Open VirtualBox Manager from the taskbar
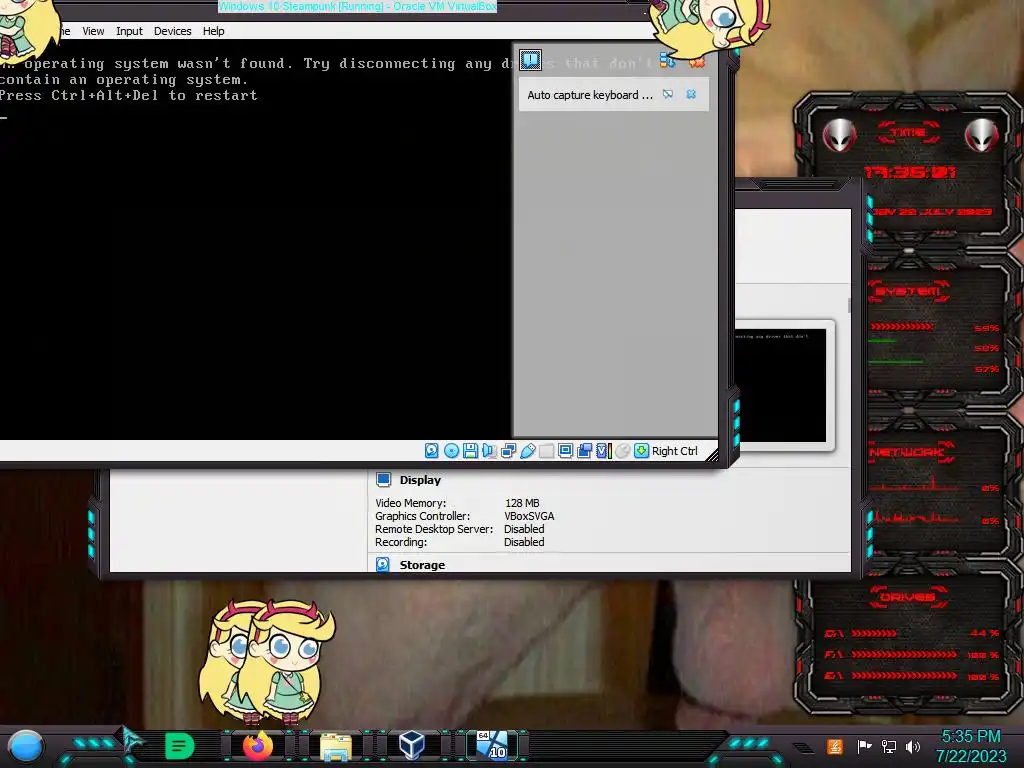 pos(412,745)
